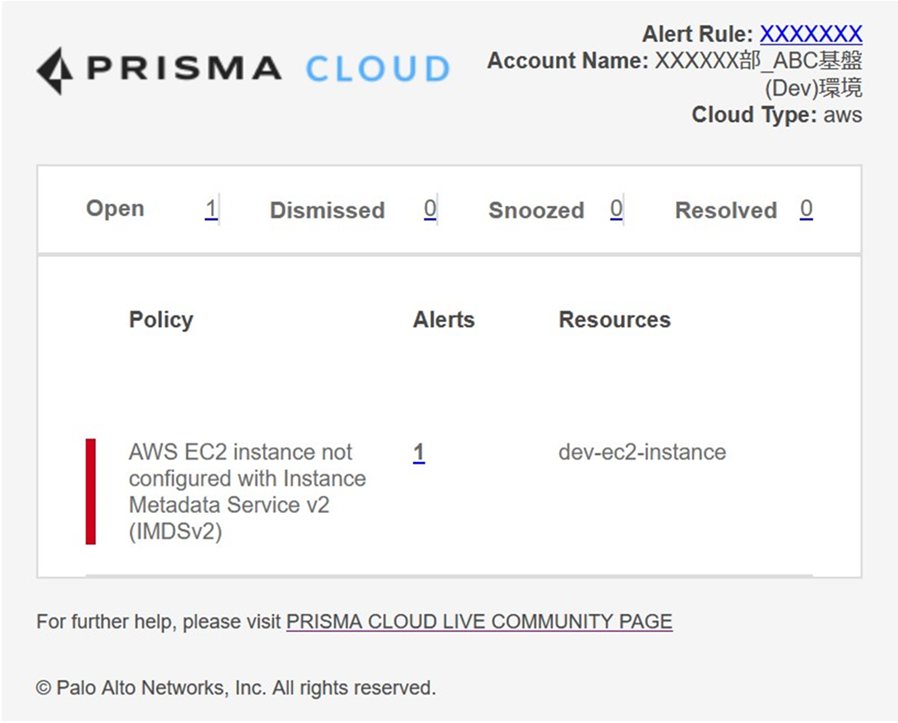The image size is (898, 723).
Task: Click the dev-ec2-instance resource name
Action: point(642,452)
